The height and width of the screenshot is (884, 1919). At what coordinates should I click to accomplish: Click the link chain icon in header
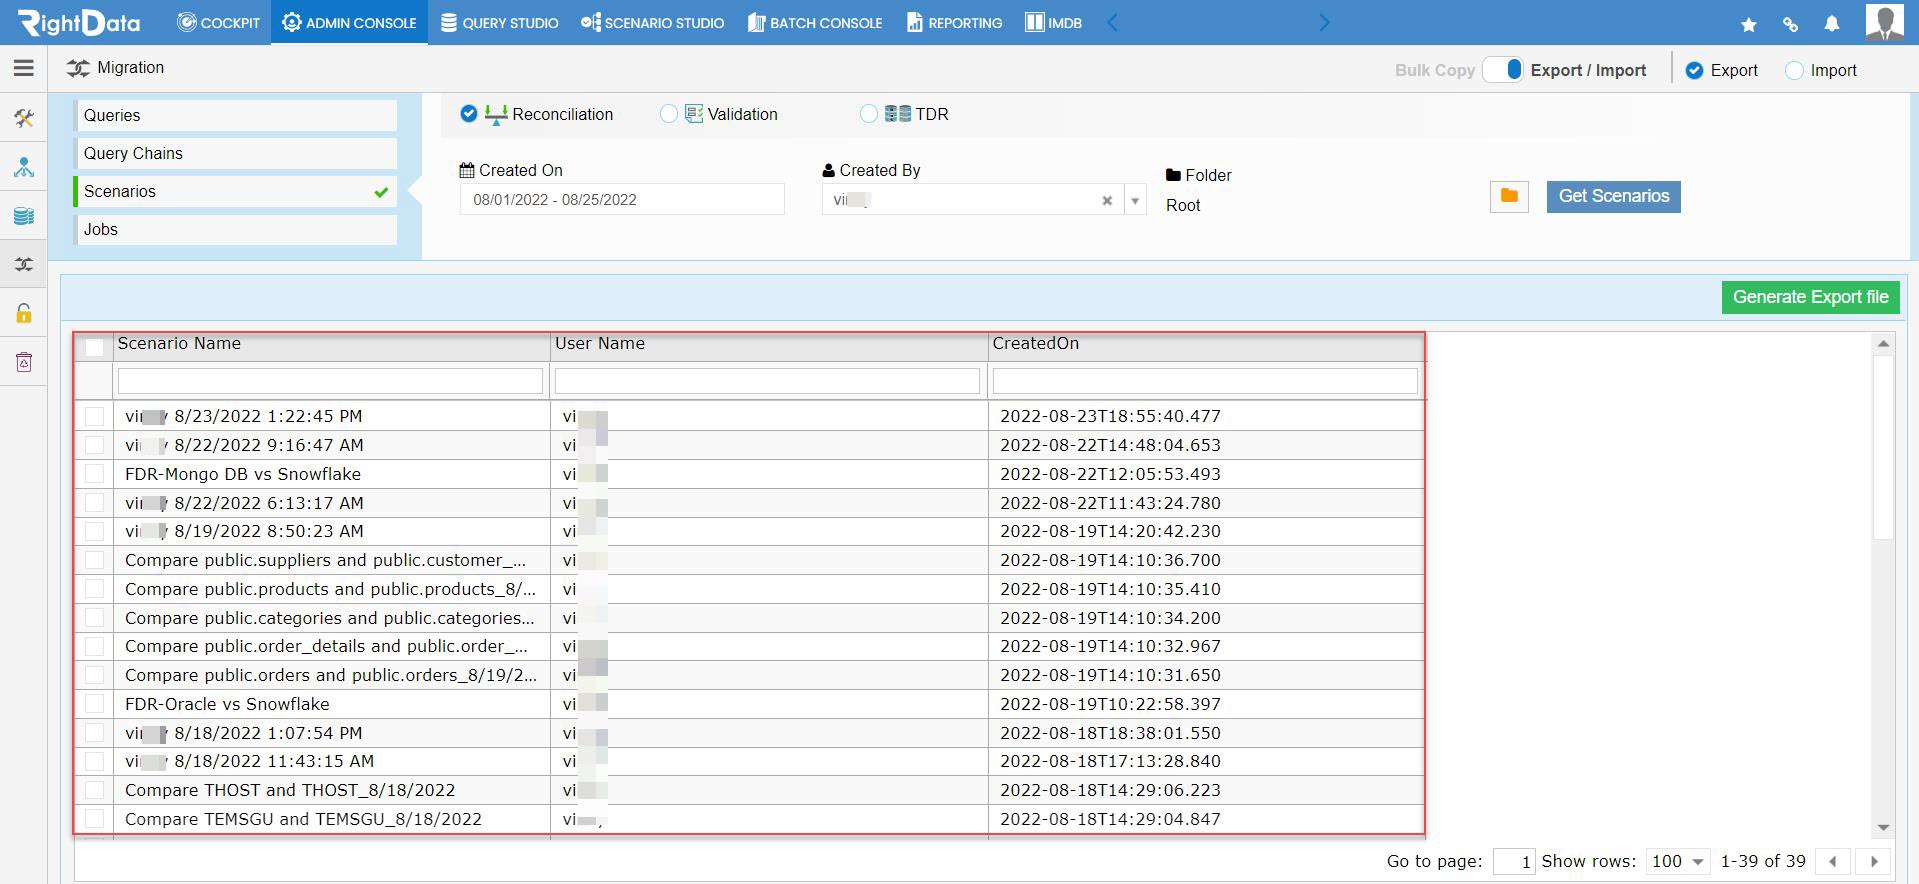[1790, 24]
